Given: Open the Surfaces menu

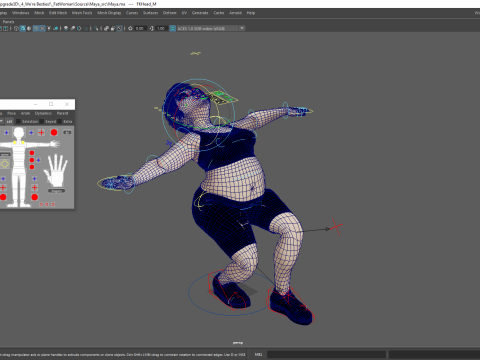Looking at the screenshot, I should (150, 13).
